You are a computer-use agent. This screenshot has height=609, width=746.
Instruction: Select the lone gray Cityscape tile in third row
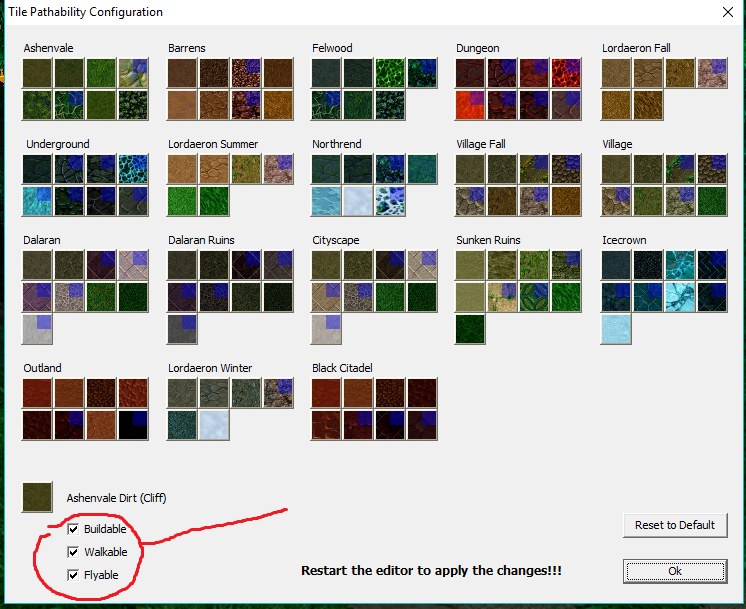pyautogui.click(x=326, y=329)
